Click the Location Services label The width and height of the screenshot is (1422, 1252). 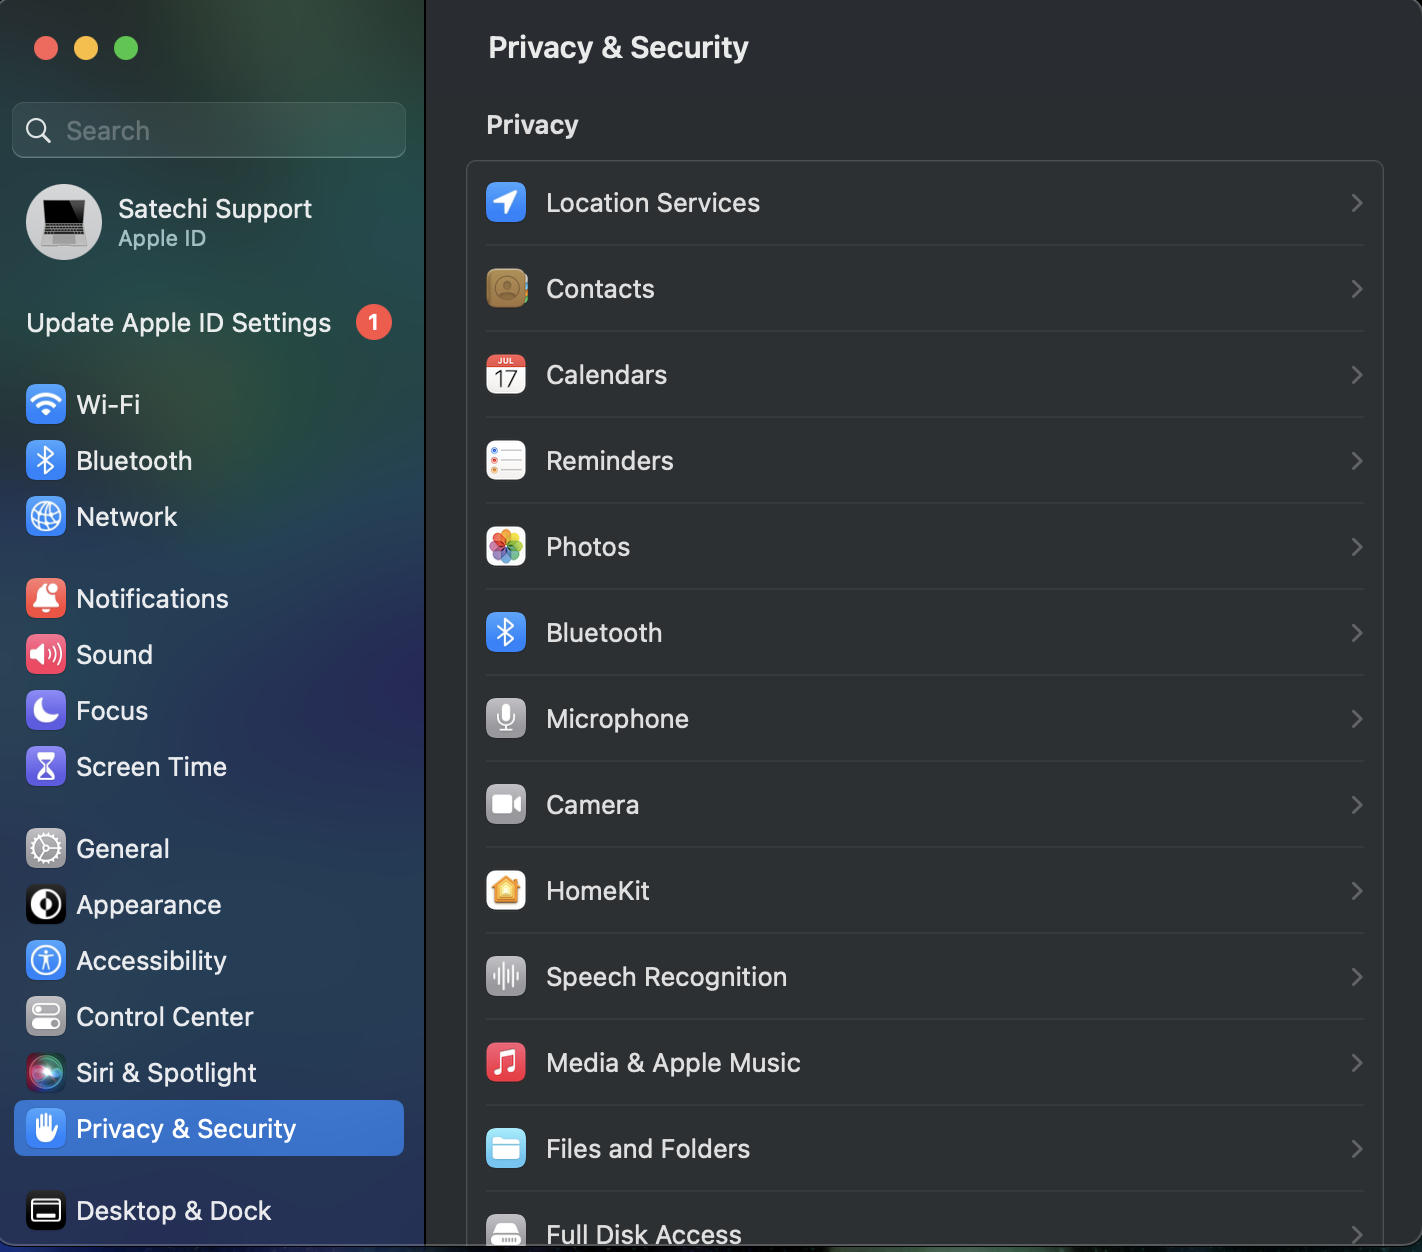[653, 203]
